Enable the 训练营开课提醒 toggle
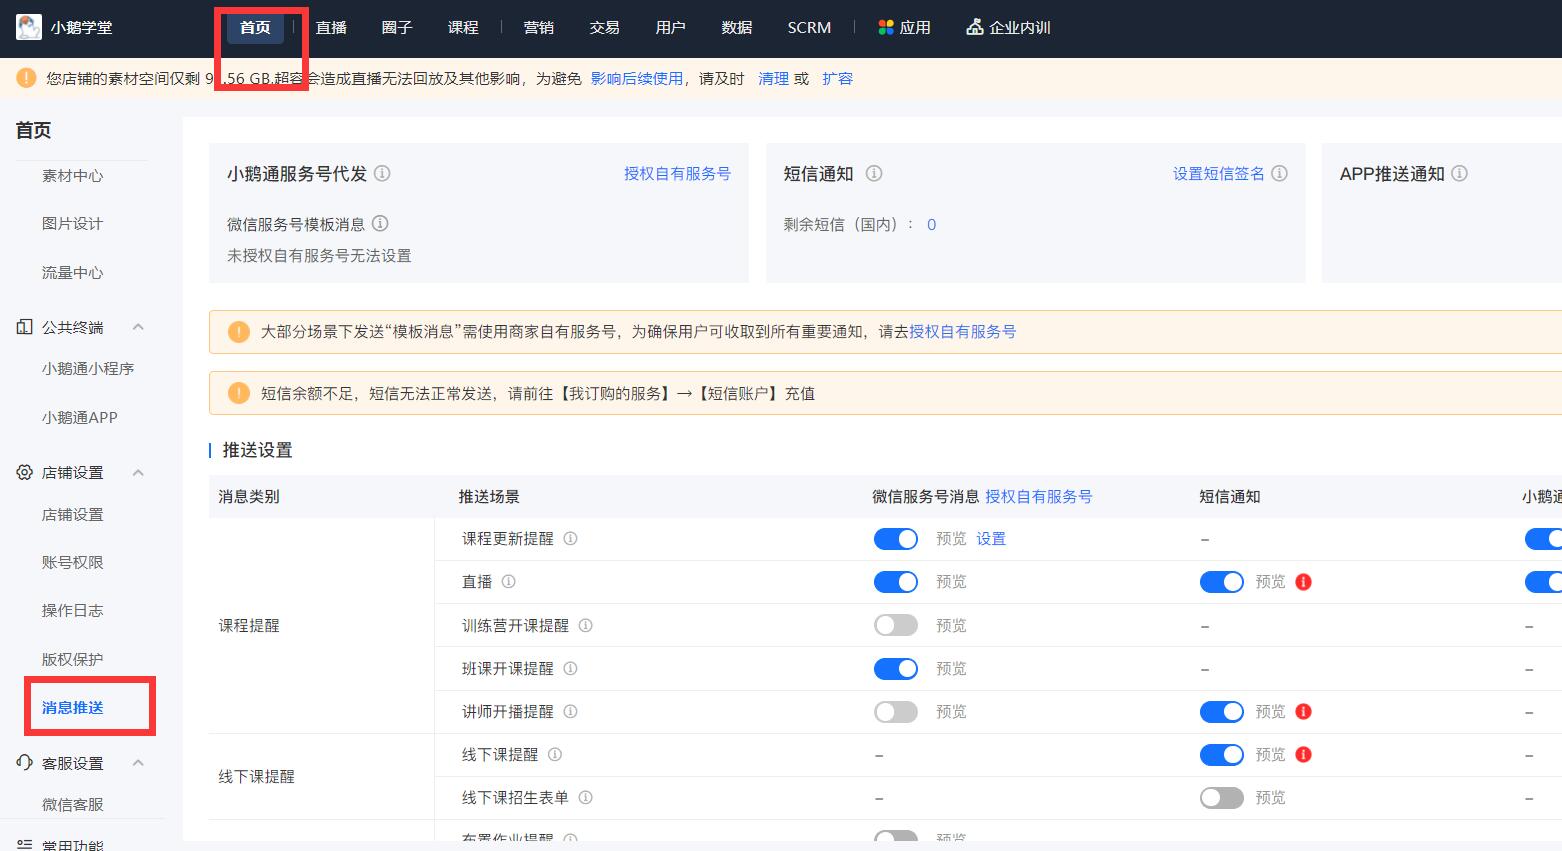The height and width of the screenshot is (851, 1562). [895, 624]
